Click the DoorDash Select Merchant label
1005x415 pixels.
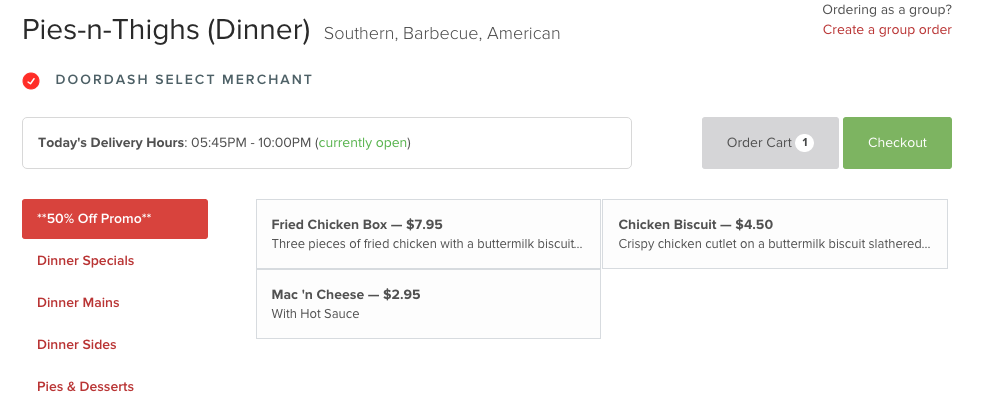coord(184,80)
